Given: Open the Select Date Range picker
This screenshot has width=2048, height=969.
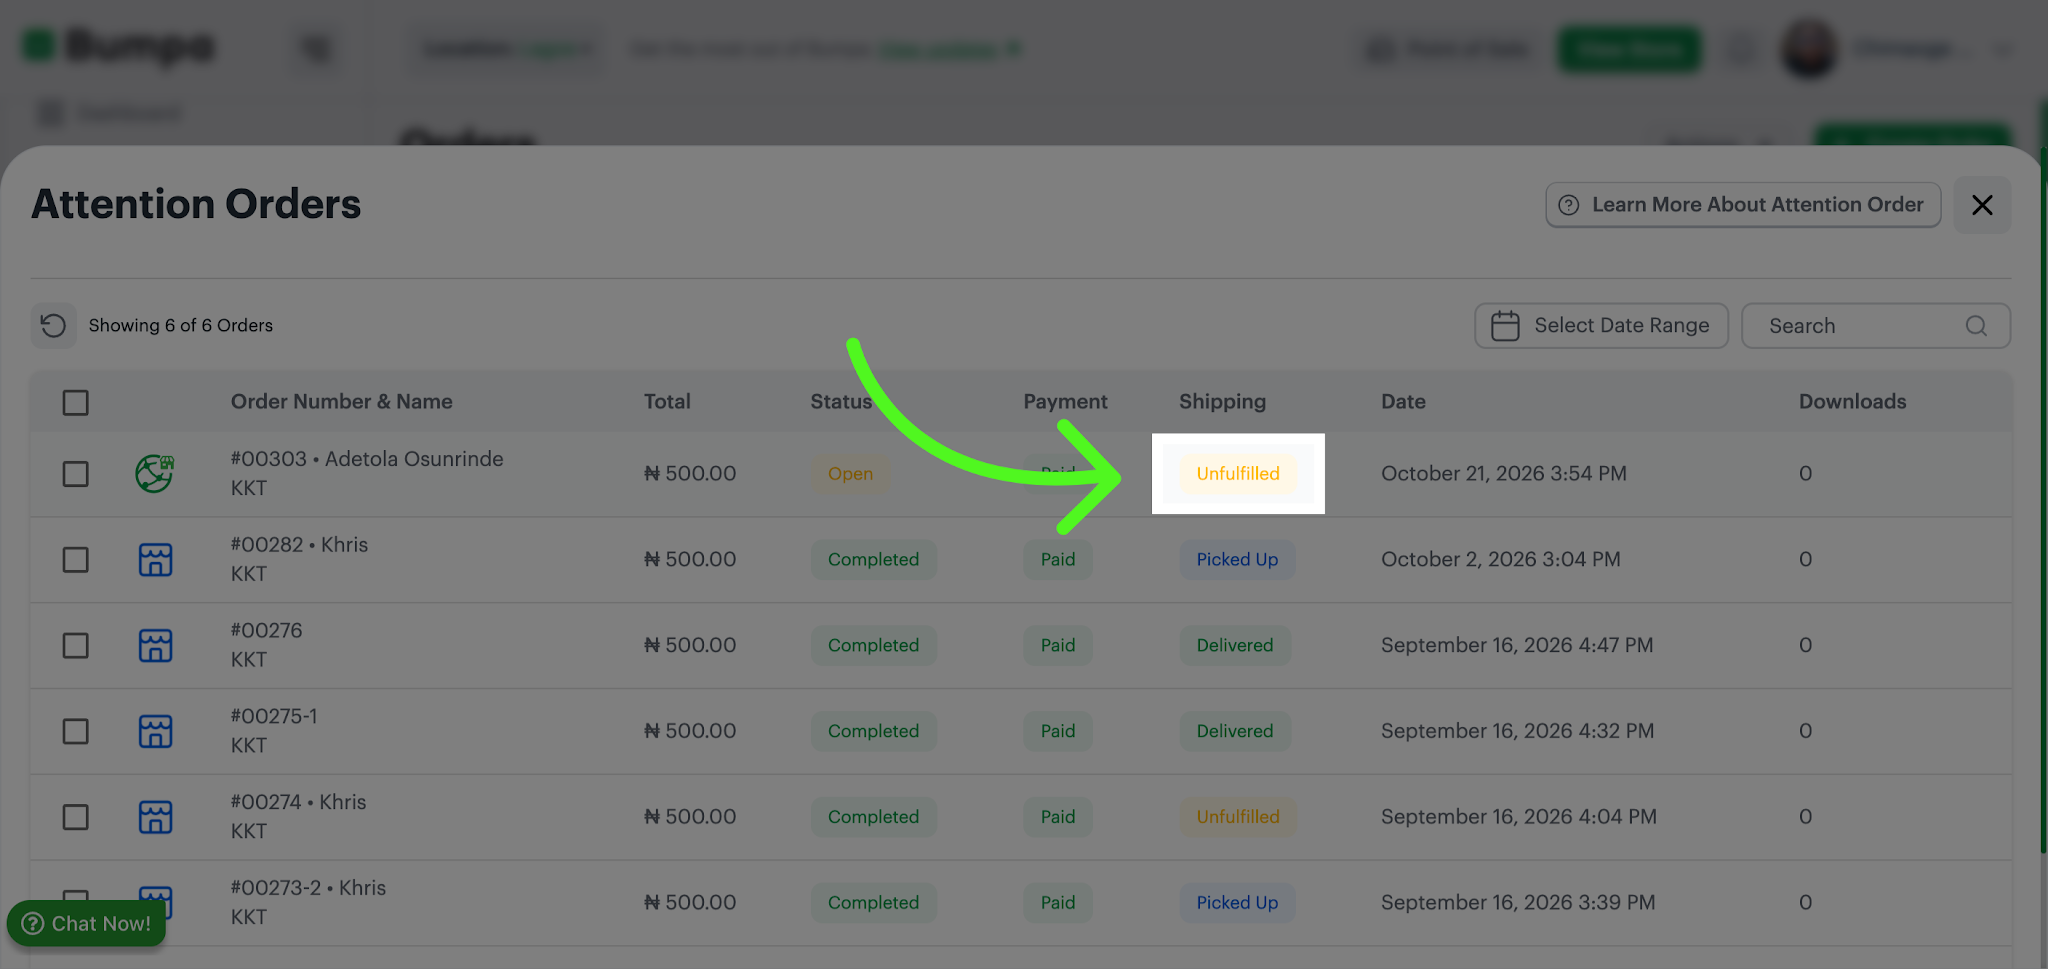Looking at the screenshot, I should (1601, 326).
